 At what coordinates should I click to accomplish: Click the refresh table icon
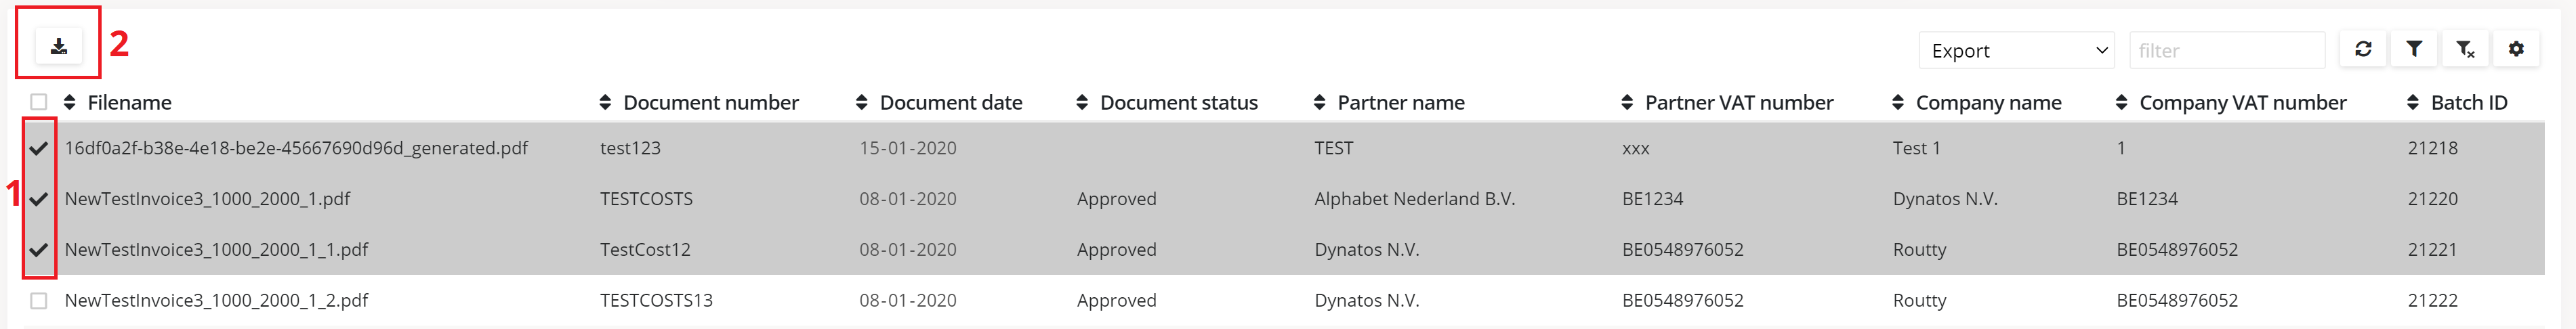(x=2363, y=49)
